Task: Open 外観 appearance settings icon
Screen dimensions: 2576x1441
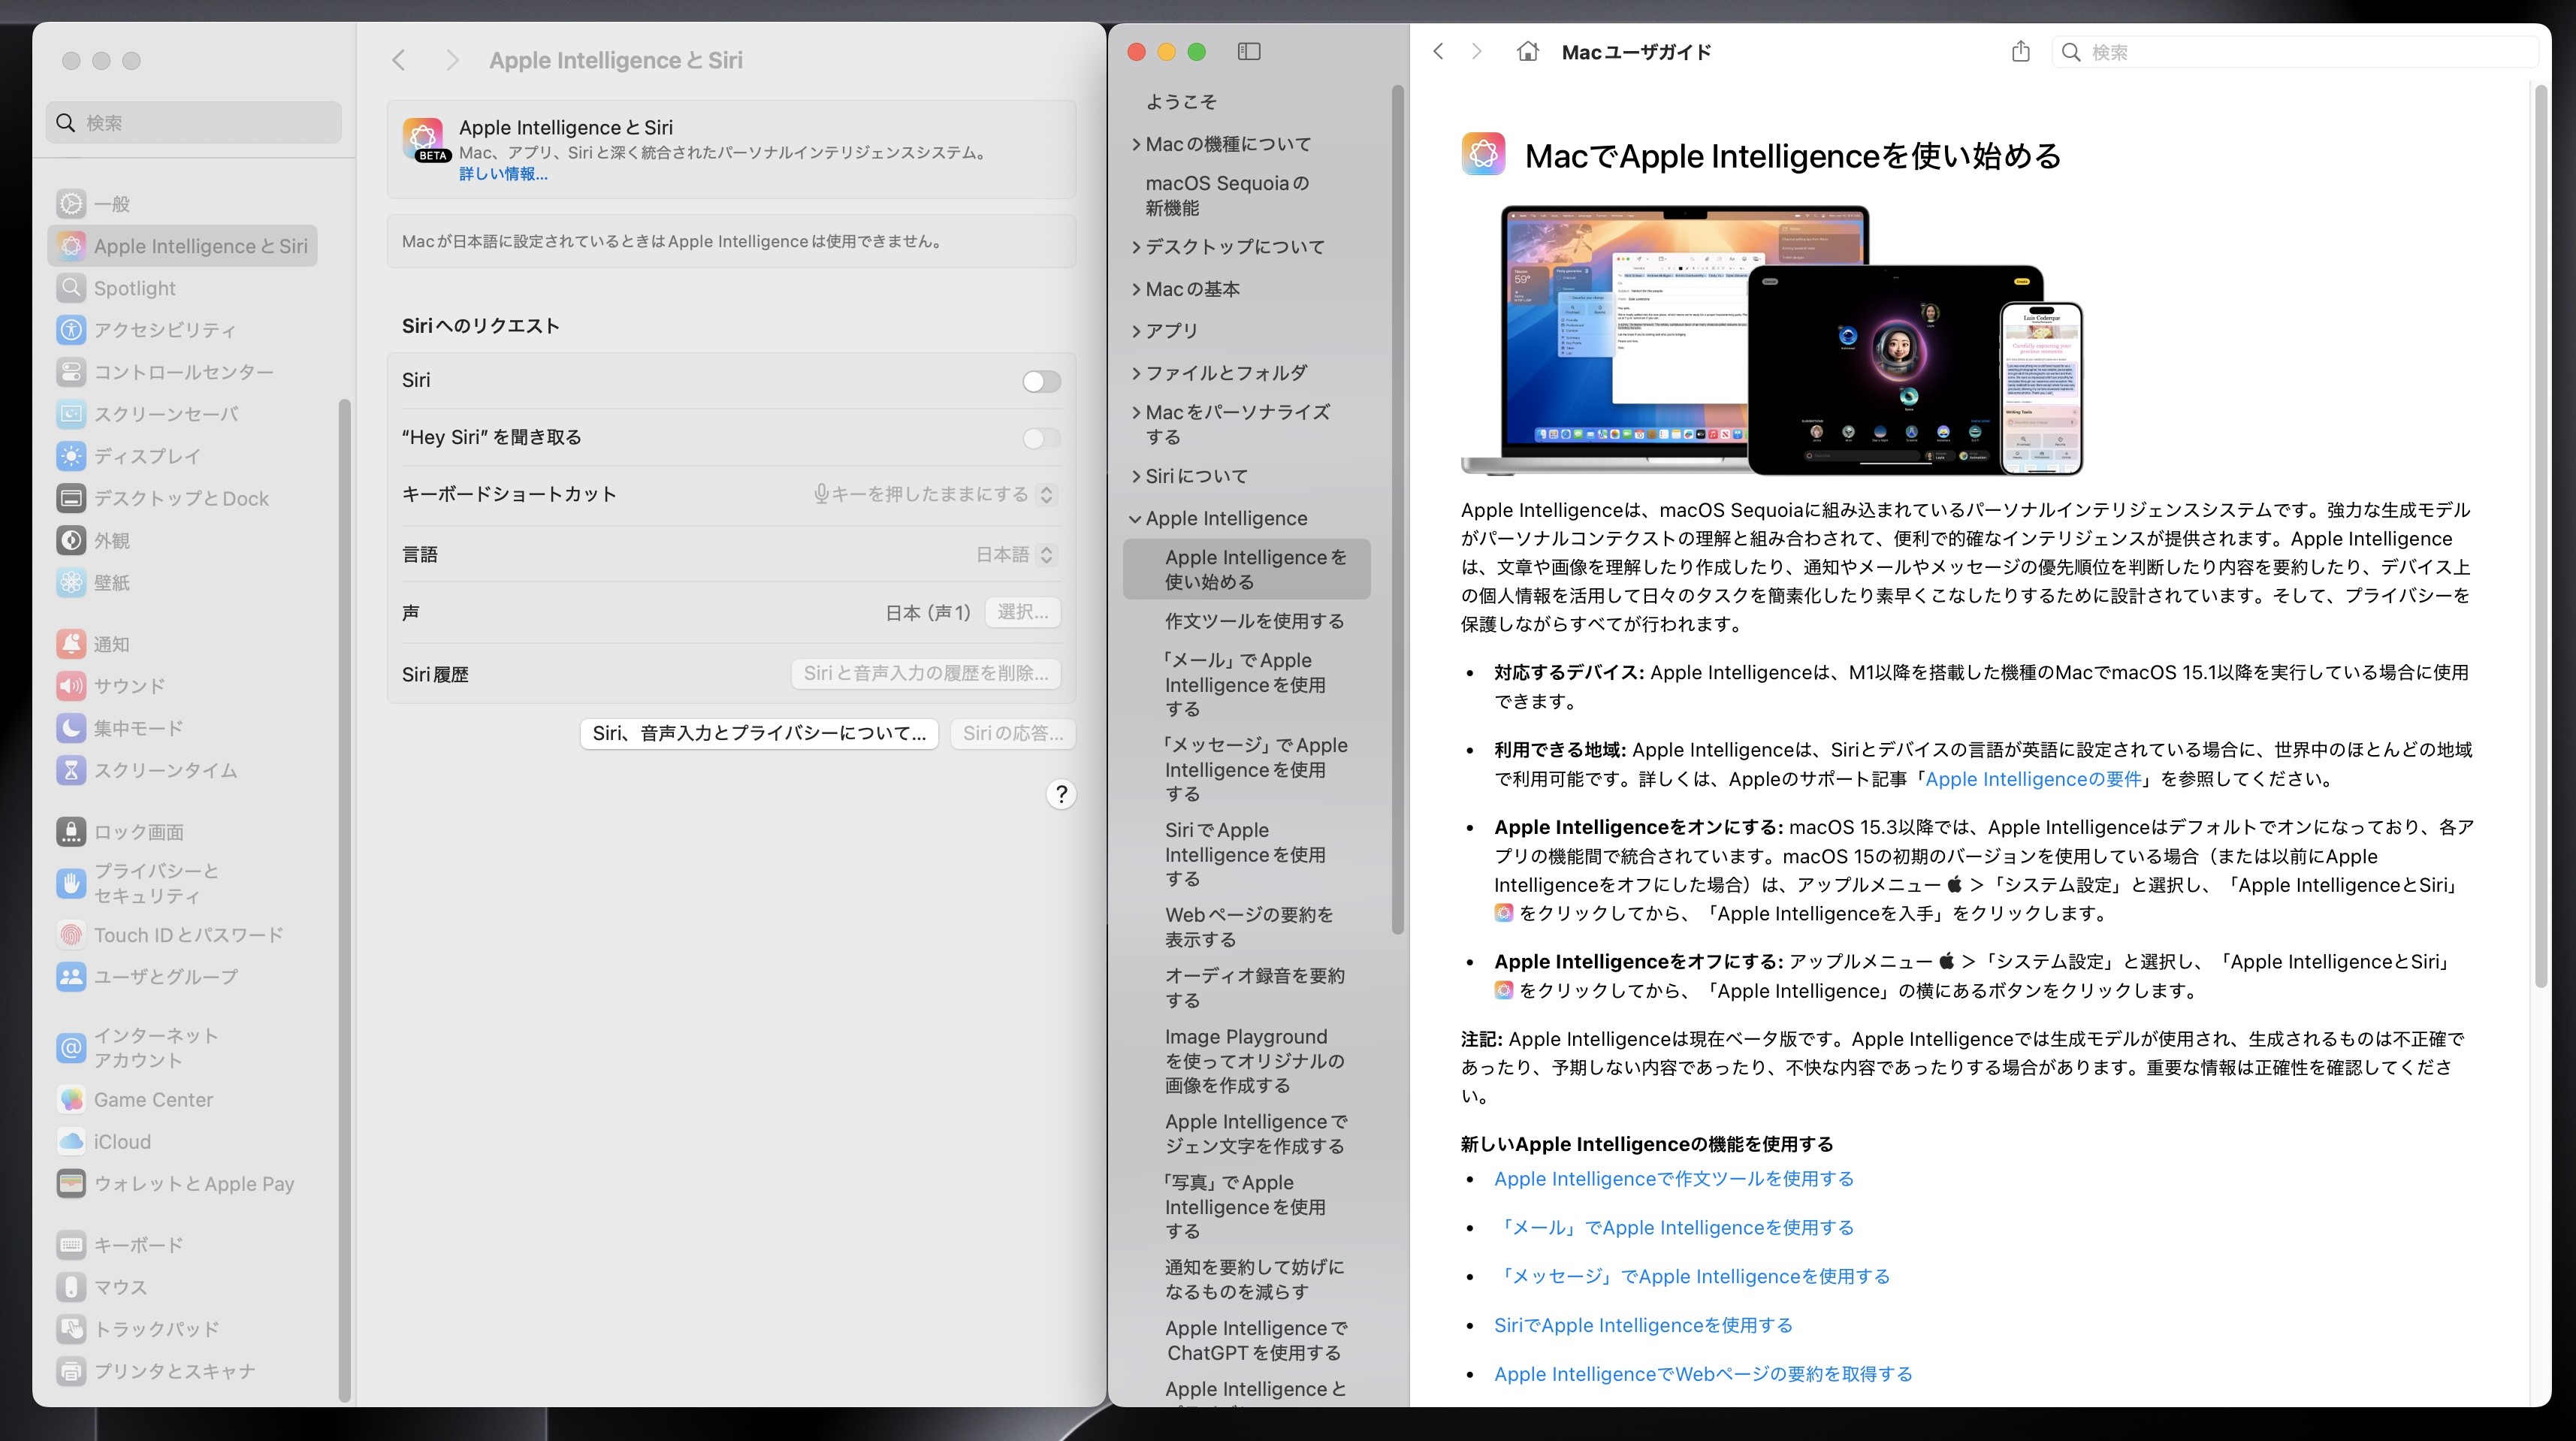Action: [x=71, y=540]
